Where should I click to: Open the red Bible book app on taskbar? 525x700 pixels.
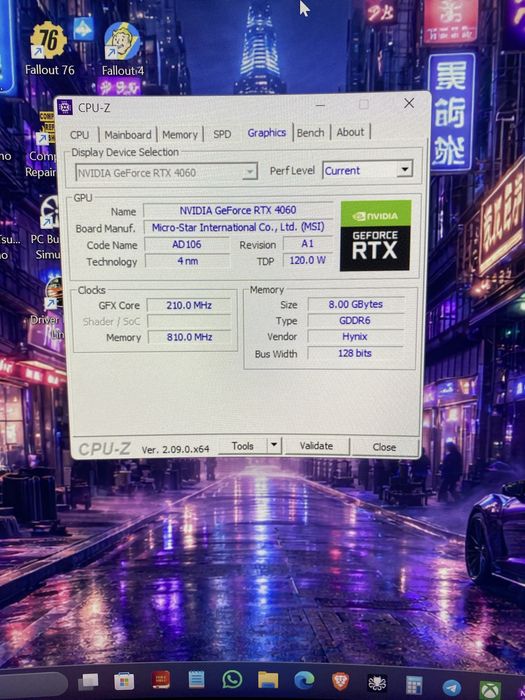coord(160,680)
